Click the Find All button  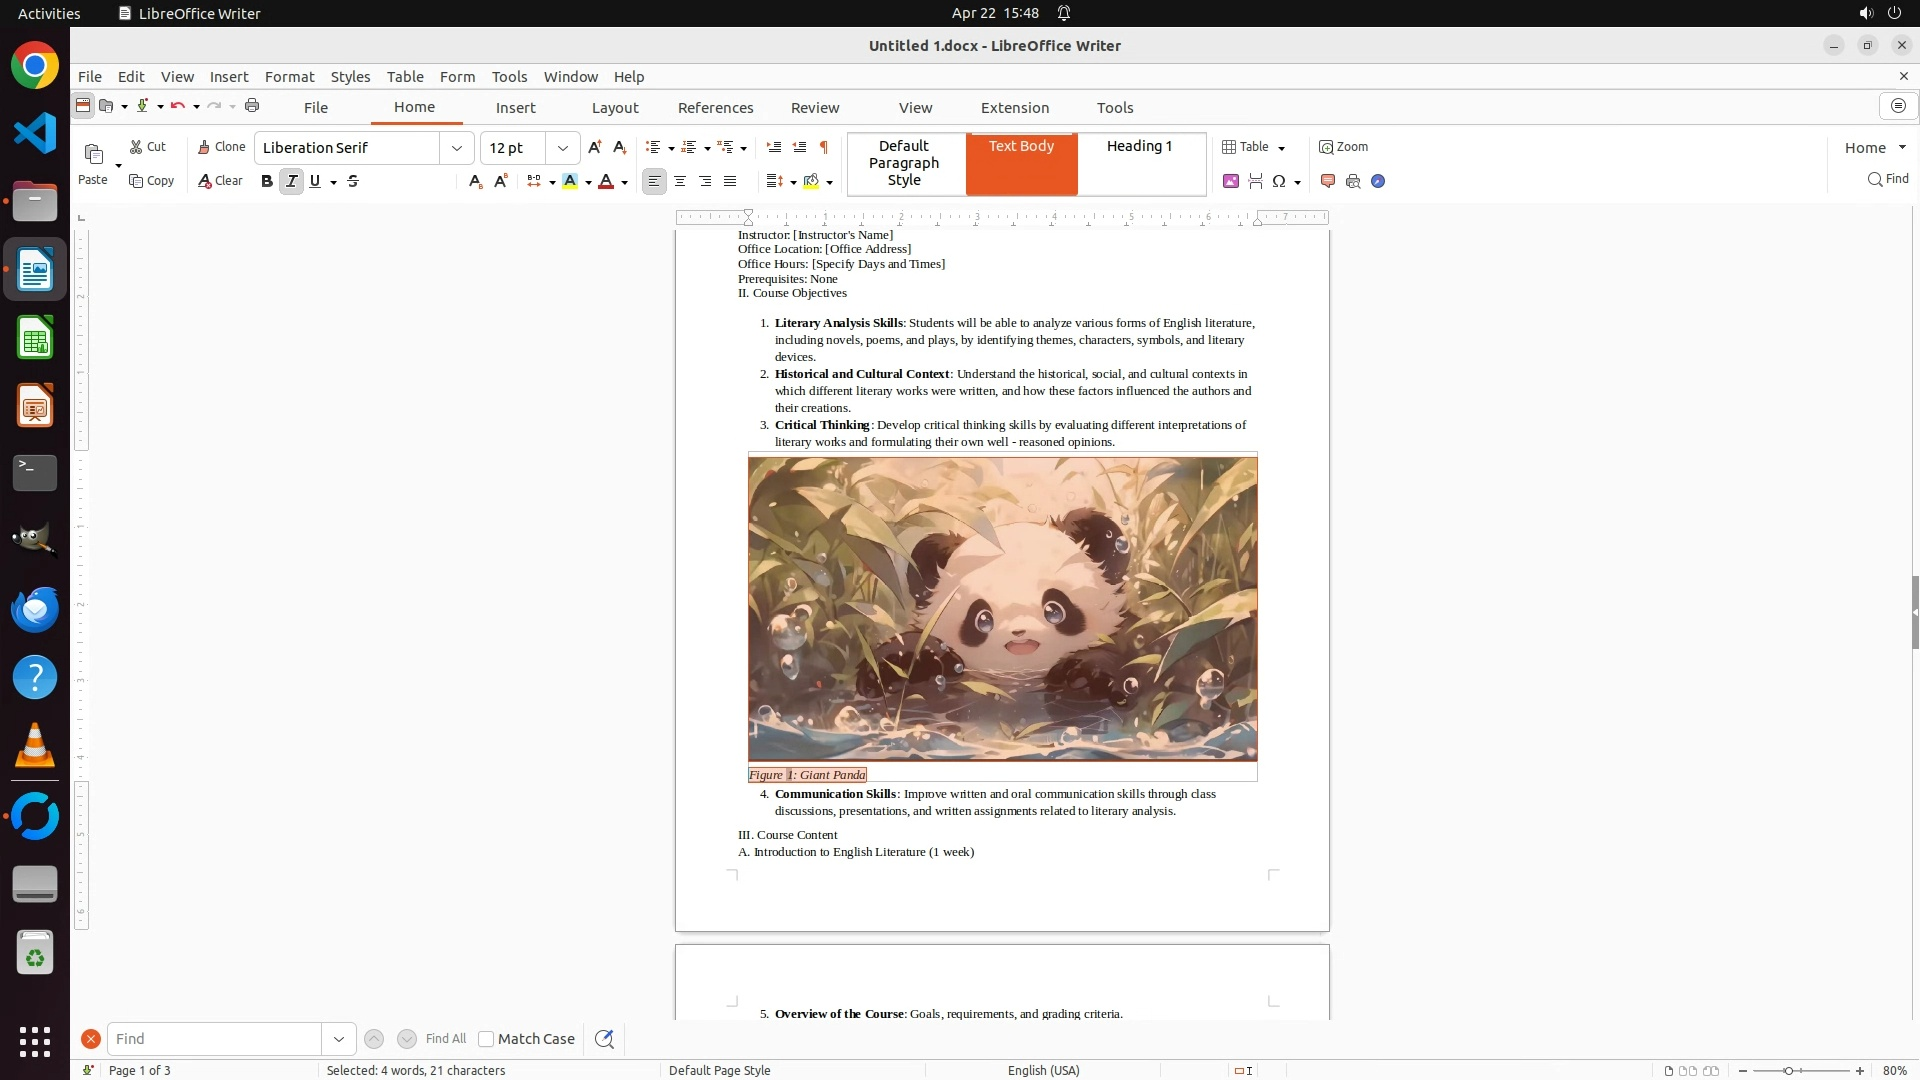click(x=446, y=1039)
